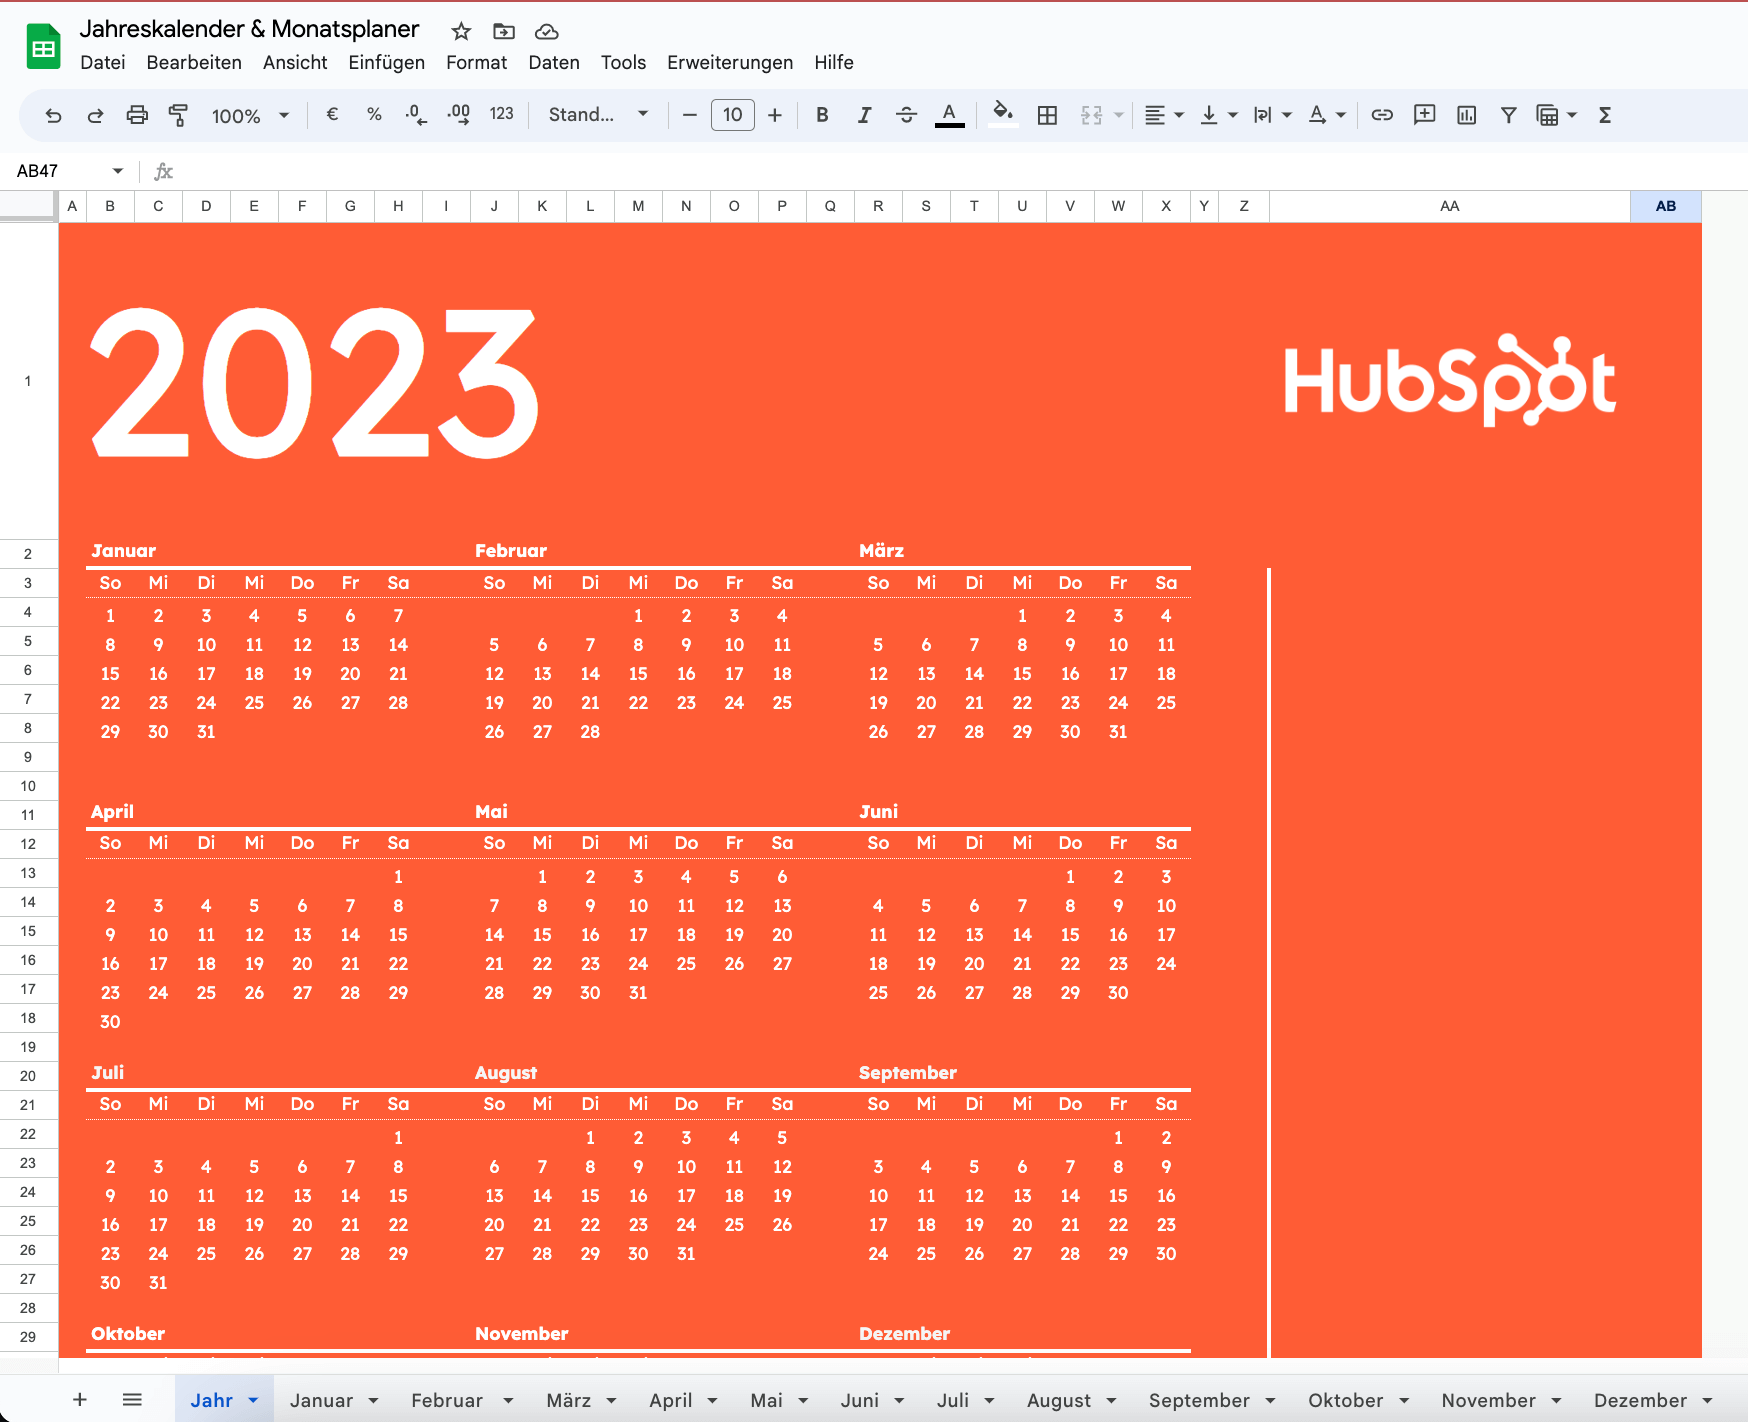Open the Bearbeiten menu

click(194, 62)
